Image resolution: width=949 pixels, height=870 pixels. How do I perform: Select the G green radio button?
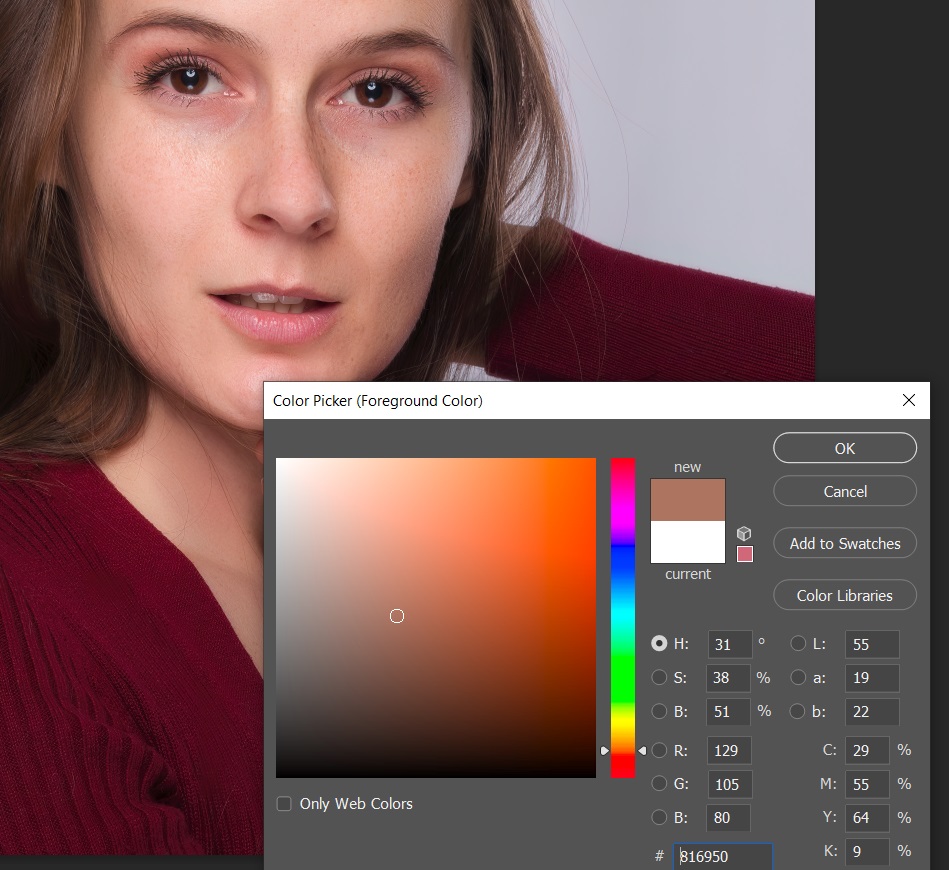click(x=659, y=784)
